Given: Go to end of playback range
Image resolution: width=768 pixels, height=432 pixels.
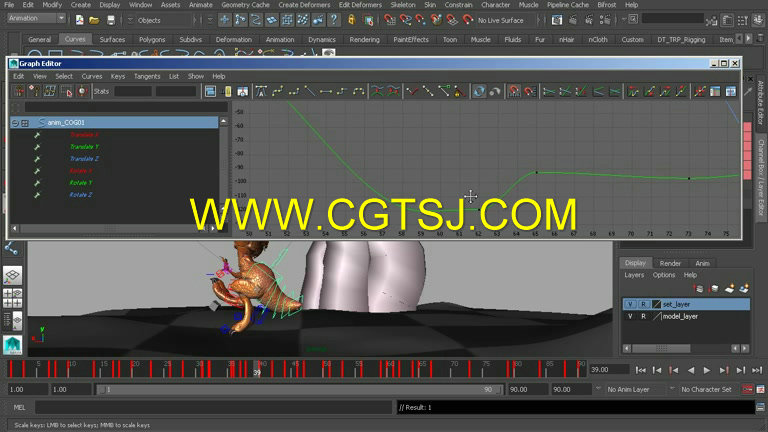Looking at the screenshot, I should 757,370.
